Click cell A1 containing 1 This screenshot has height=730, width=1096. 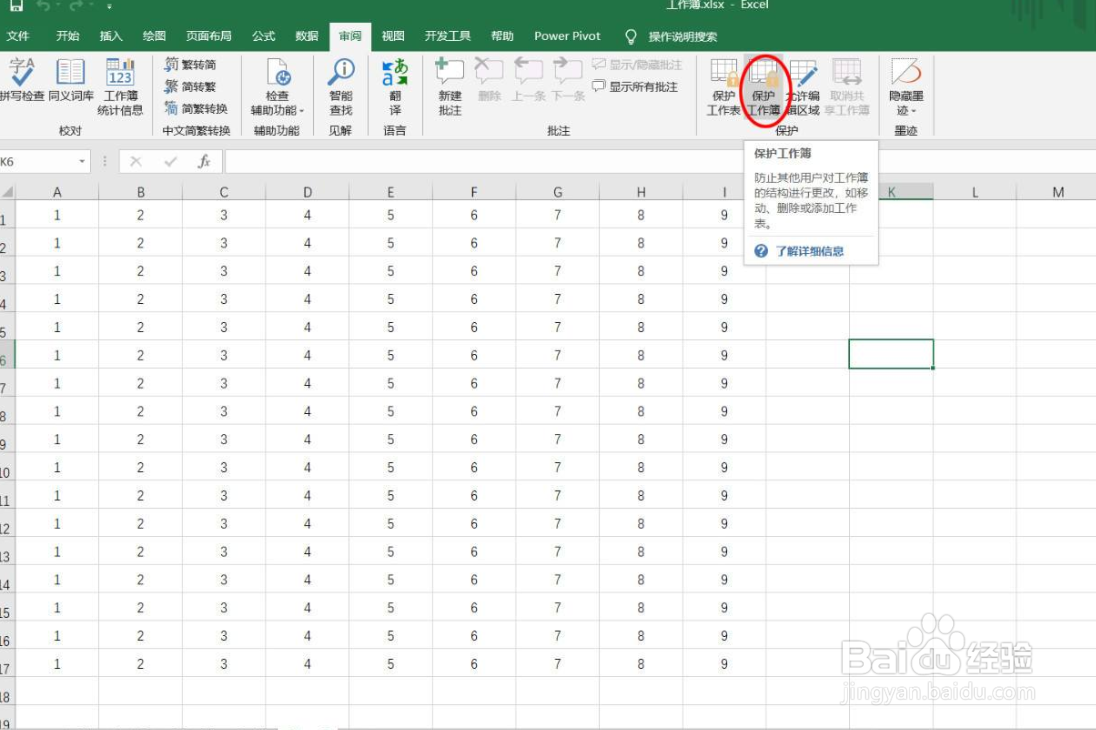57,215
